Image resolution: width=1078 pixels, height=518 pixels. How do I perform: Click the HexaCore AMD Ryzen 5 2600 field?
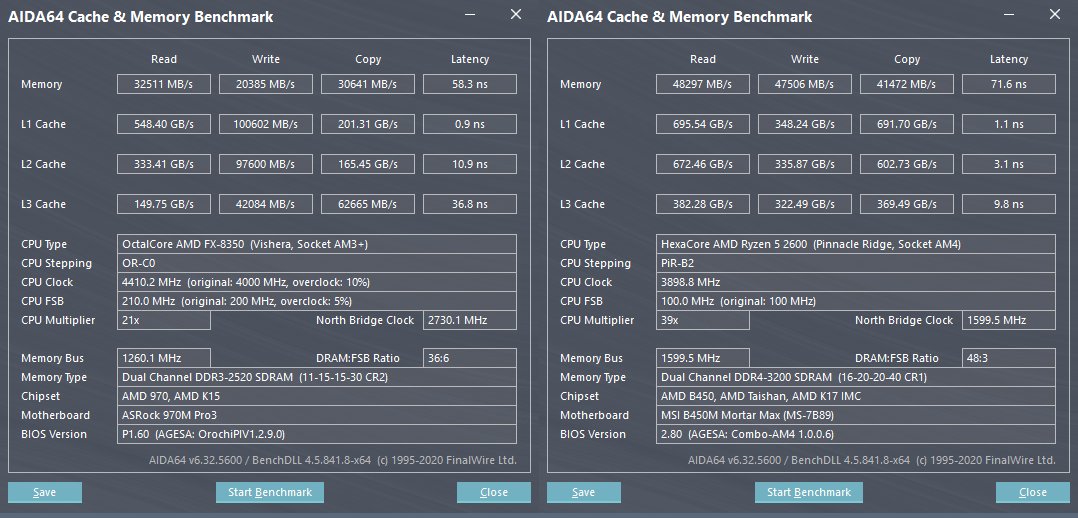tap(856, 244)
